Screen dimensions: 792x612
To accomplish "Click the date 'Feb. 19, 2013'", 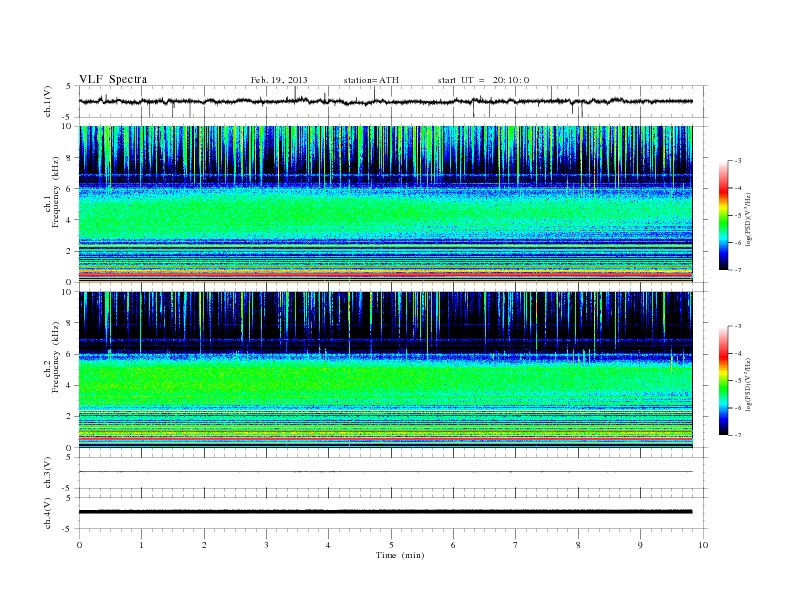I will pyautogui.click(x=279, y=80).
